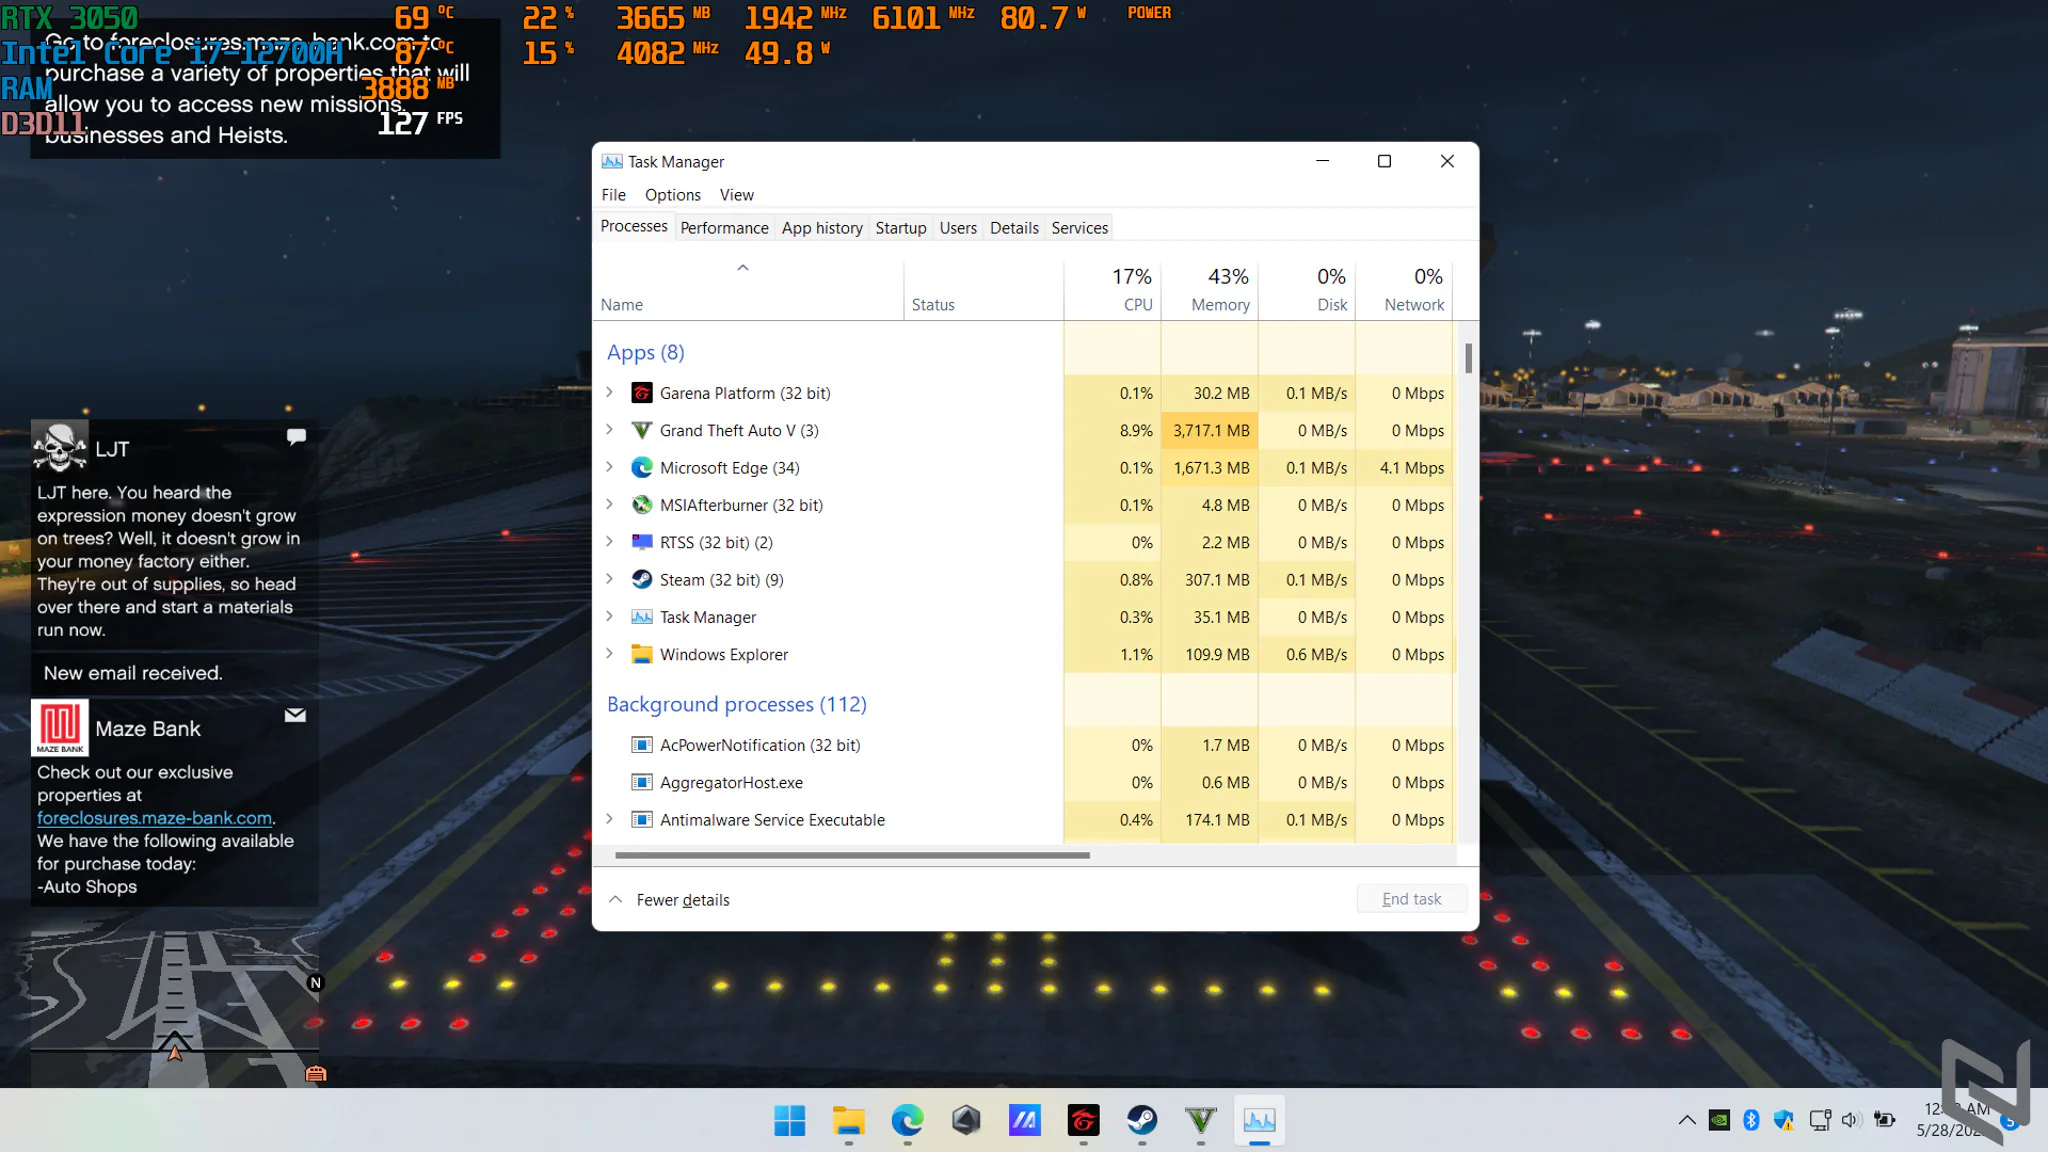2048x1152 pixels.
Task: Sort processes by the Status column
Action: point(983,290)
